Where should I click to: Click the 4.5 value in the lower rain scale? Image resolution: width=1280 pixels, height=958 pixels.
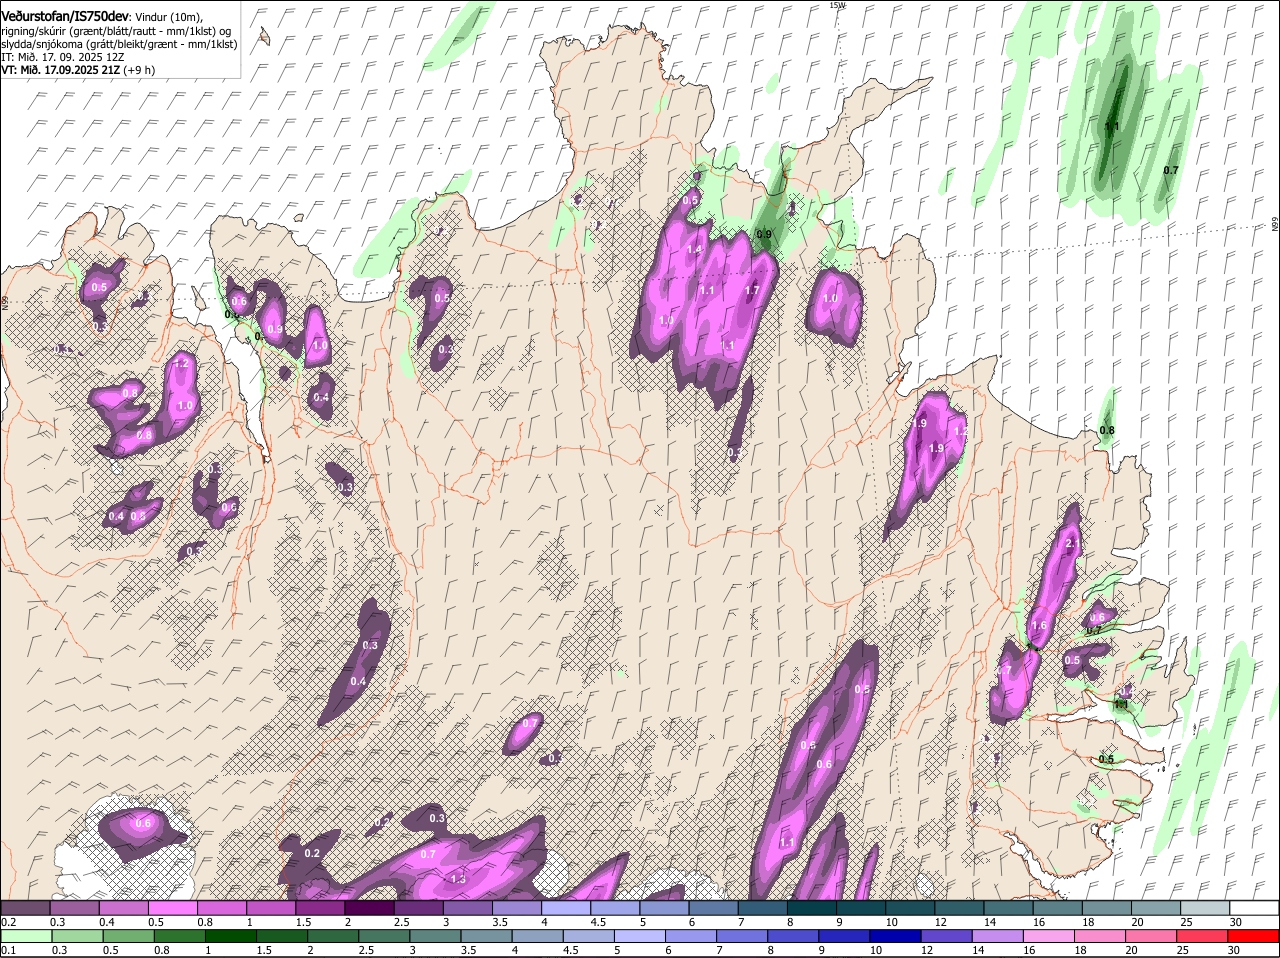(570, 950)
